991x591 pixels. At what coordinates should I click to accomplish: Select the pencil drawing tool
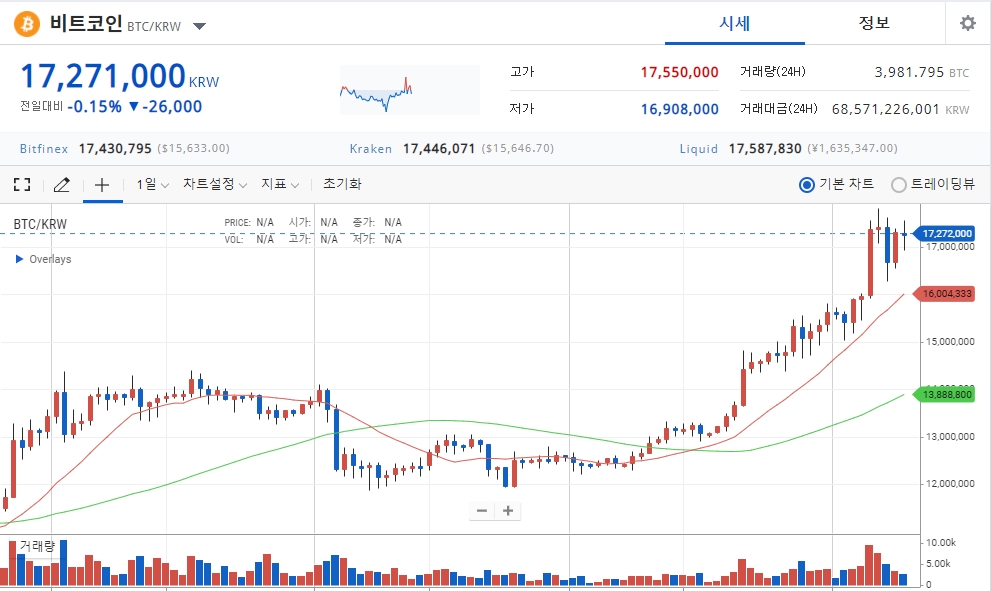(61, 185)
